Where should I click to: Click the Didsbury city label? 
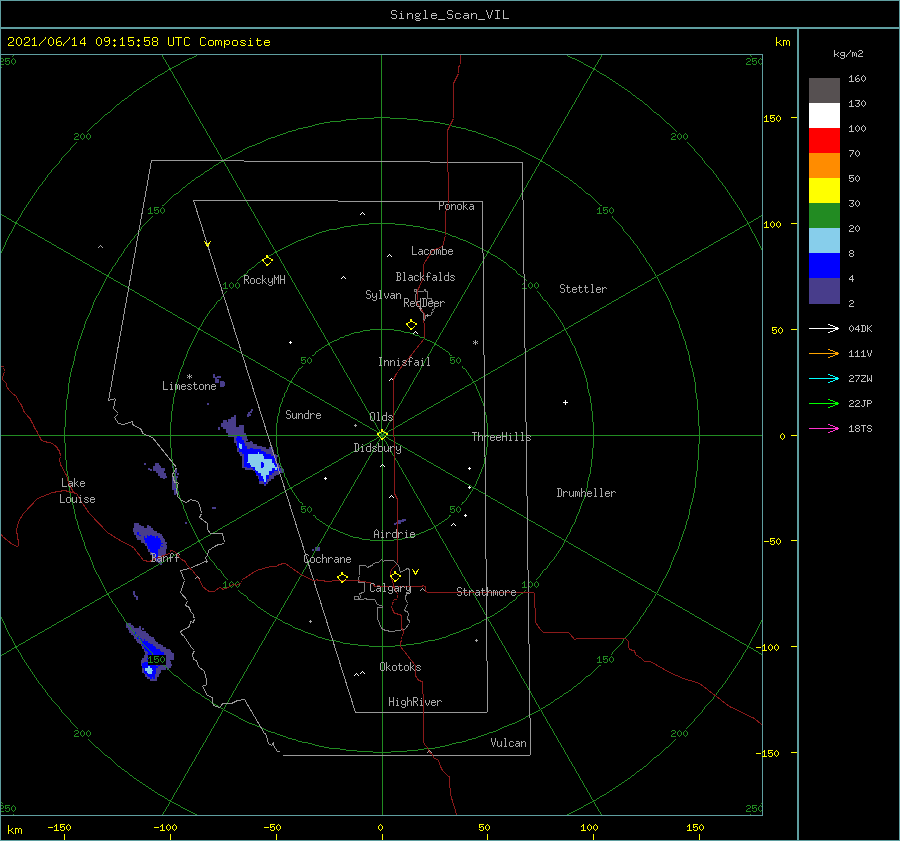point(377,448)
